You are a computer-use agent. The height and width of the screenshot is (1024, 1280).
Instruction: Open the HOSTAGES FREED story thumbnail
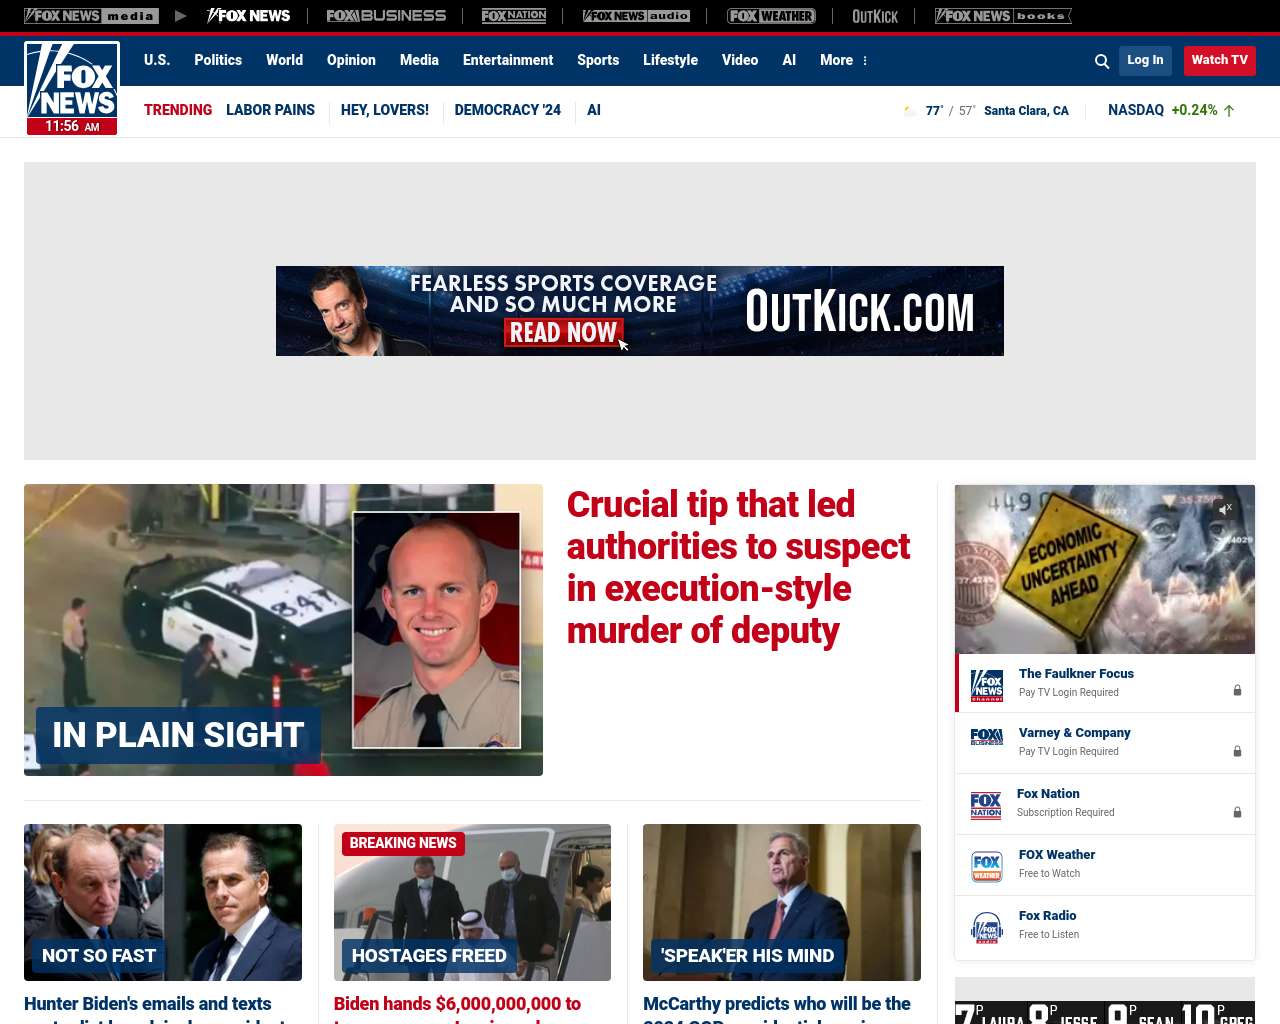(472, 902)
